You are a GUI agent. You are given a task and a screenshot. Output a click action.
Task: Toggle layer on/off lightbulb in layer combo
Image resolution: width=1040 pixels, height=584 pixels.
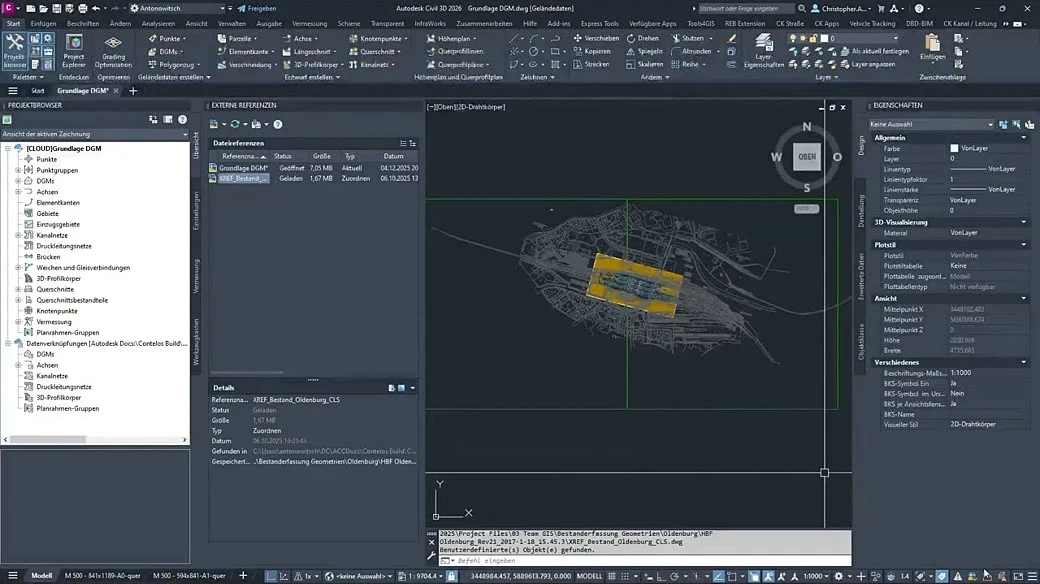click(793, 38)
